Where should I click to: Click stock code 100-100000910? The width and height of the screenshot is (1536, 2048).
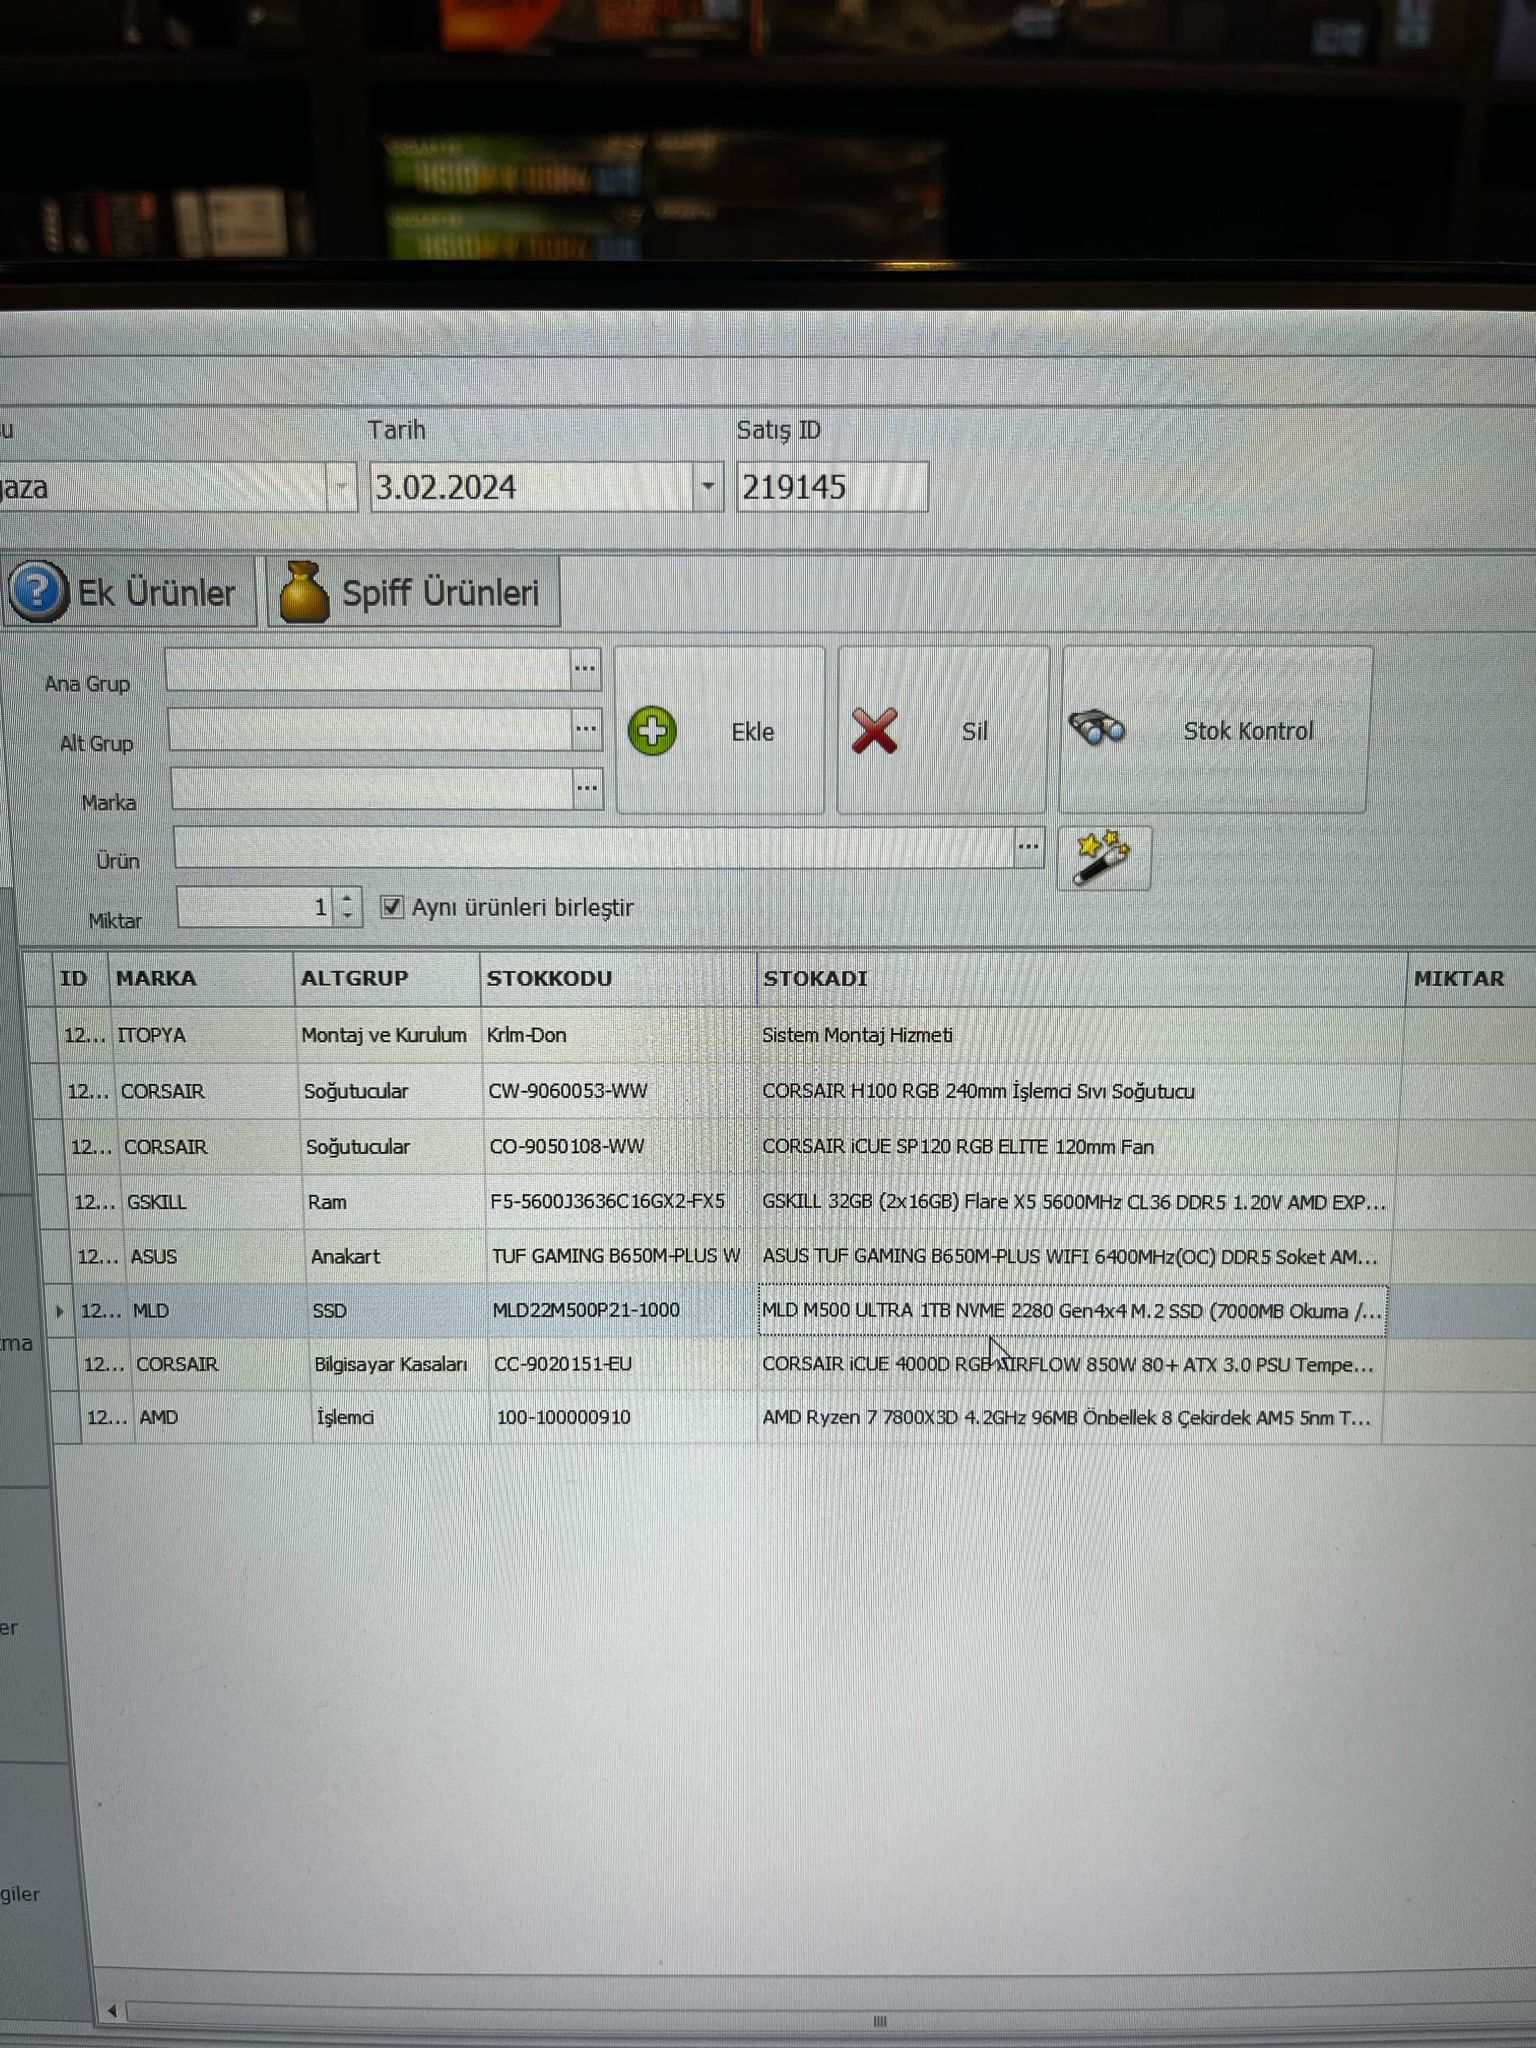pyautogui.click(x=564, y=1417)
